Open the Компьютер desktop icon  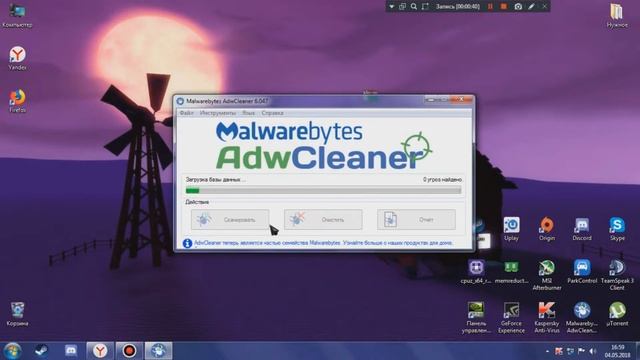tap(17, 15)
